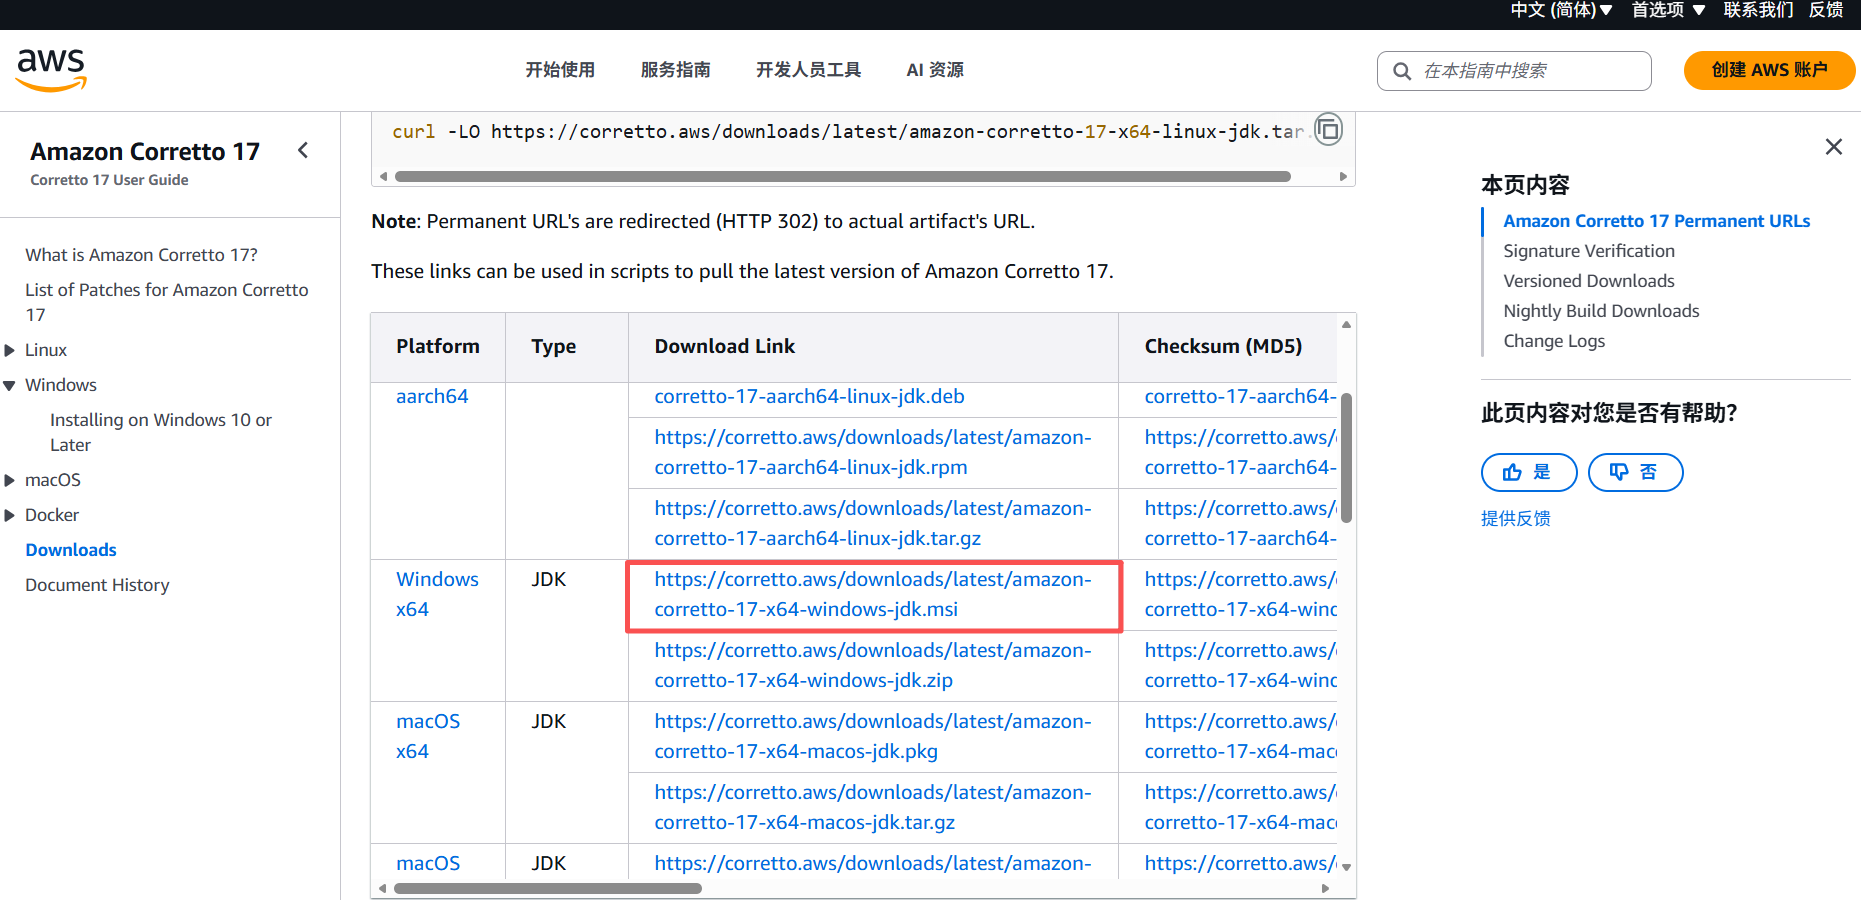The width and height of the screenshot is (1861, 900).
Task: Jump to Signature Verification section
Action: click(x=1588, y=251)
